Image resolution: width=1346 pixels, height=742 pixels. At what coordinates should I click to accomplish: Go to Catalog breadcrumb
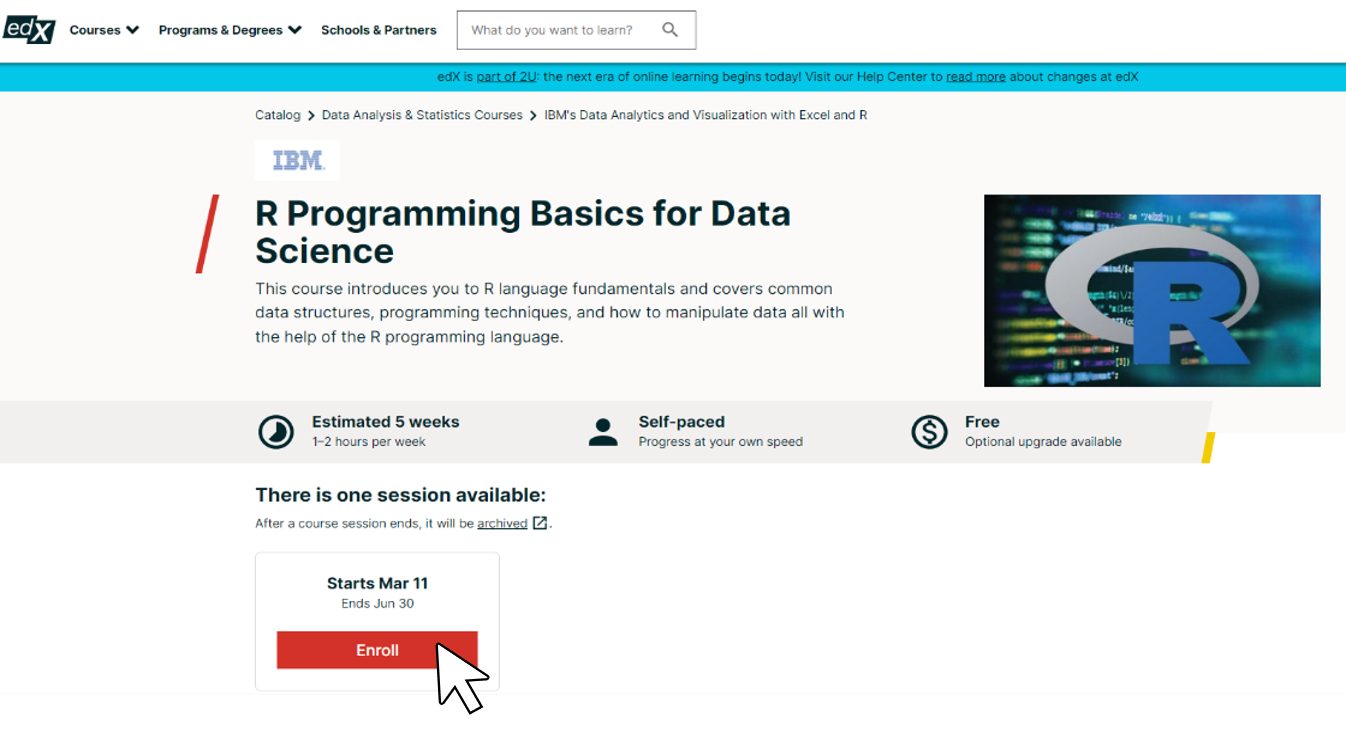pos(278,115)
